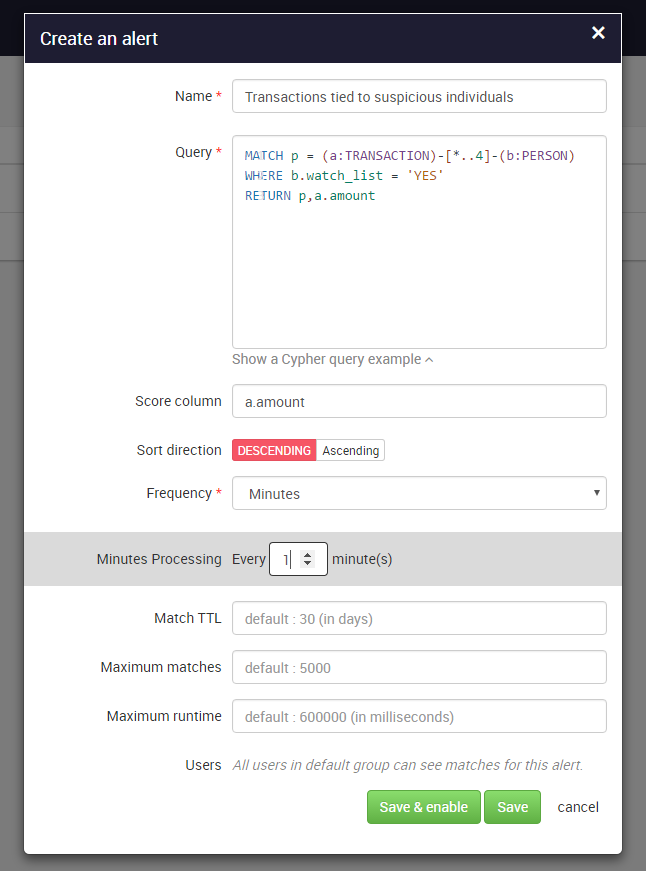Click the green Save button

click(x=512, y=807)
